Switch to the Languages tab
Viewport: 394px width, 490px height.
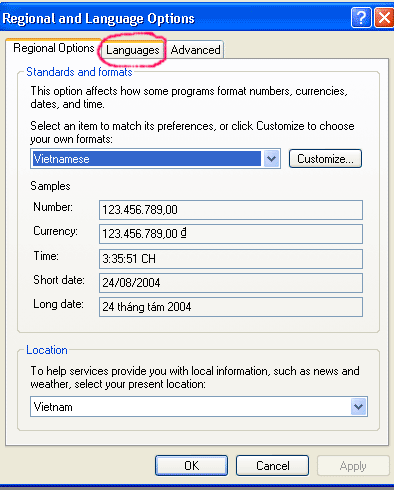point(133,50)
